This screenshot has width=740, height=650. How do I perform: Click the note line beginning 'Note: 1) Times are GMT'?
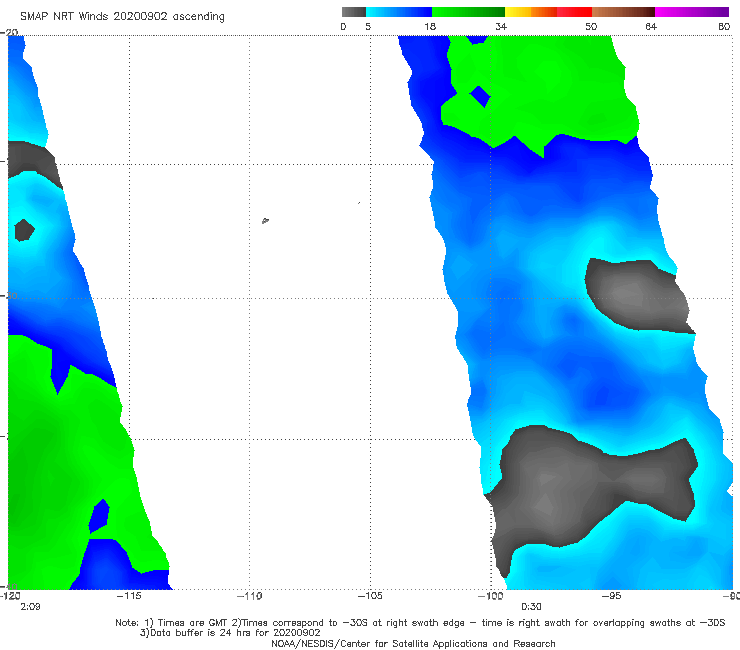tap(420, 623)
